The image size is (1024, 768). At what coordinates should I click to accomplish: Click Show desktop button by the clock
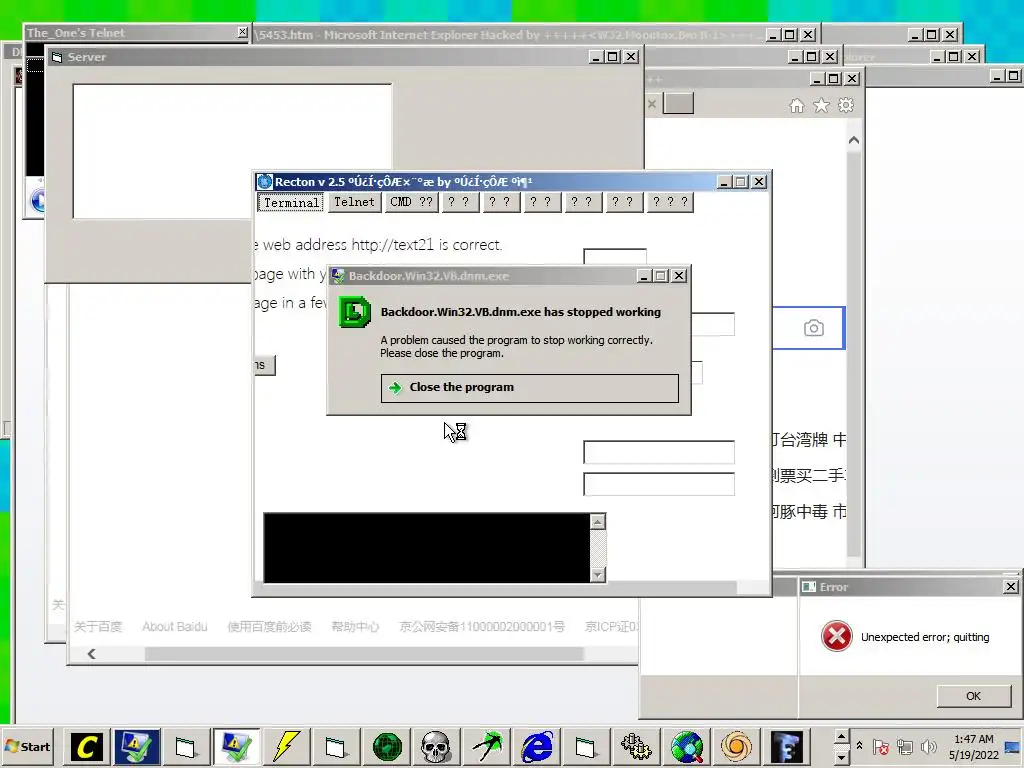[x=1013, y=746]
